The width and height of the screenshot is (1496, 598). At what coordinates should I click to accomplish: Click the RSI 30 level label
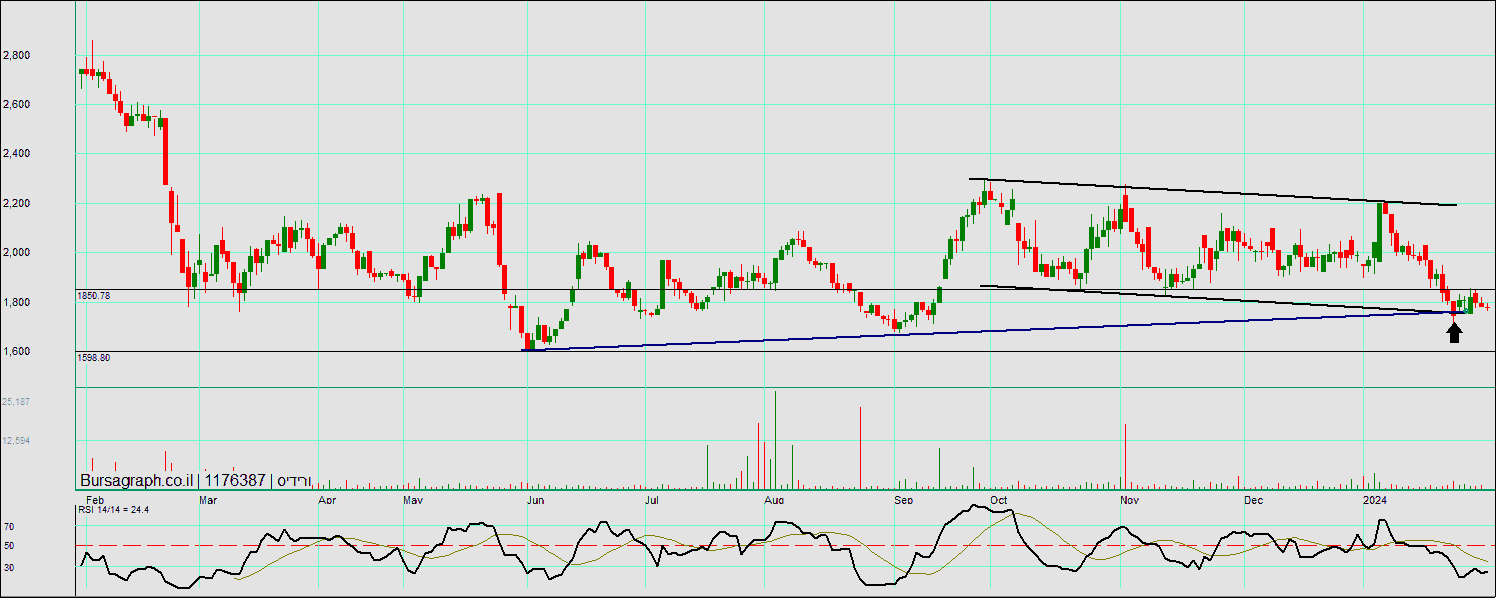(8, 567)
